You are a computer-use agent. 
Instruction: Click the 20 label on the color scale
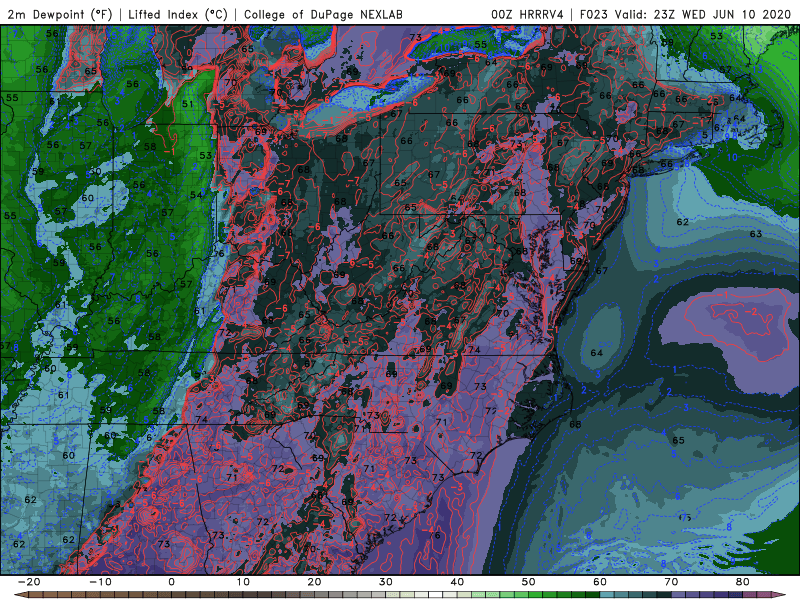[x=314, y=582]
